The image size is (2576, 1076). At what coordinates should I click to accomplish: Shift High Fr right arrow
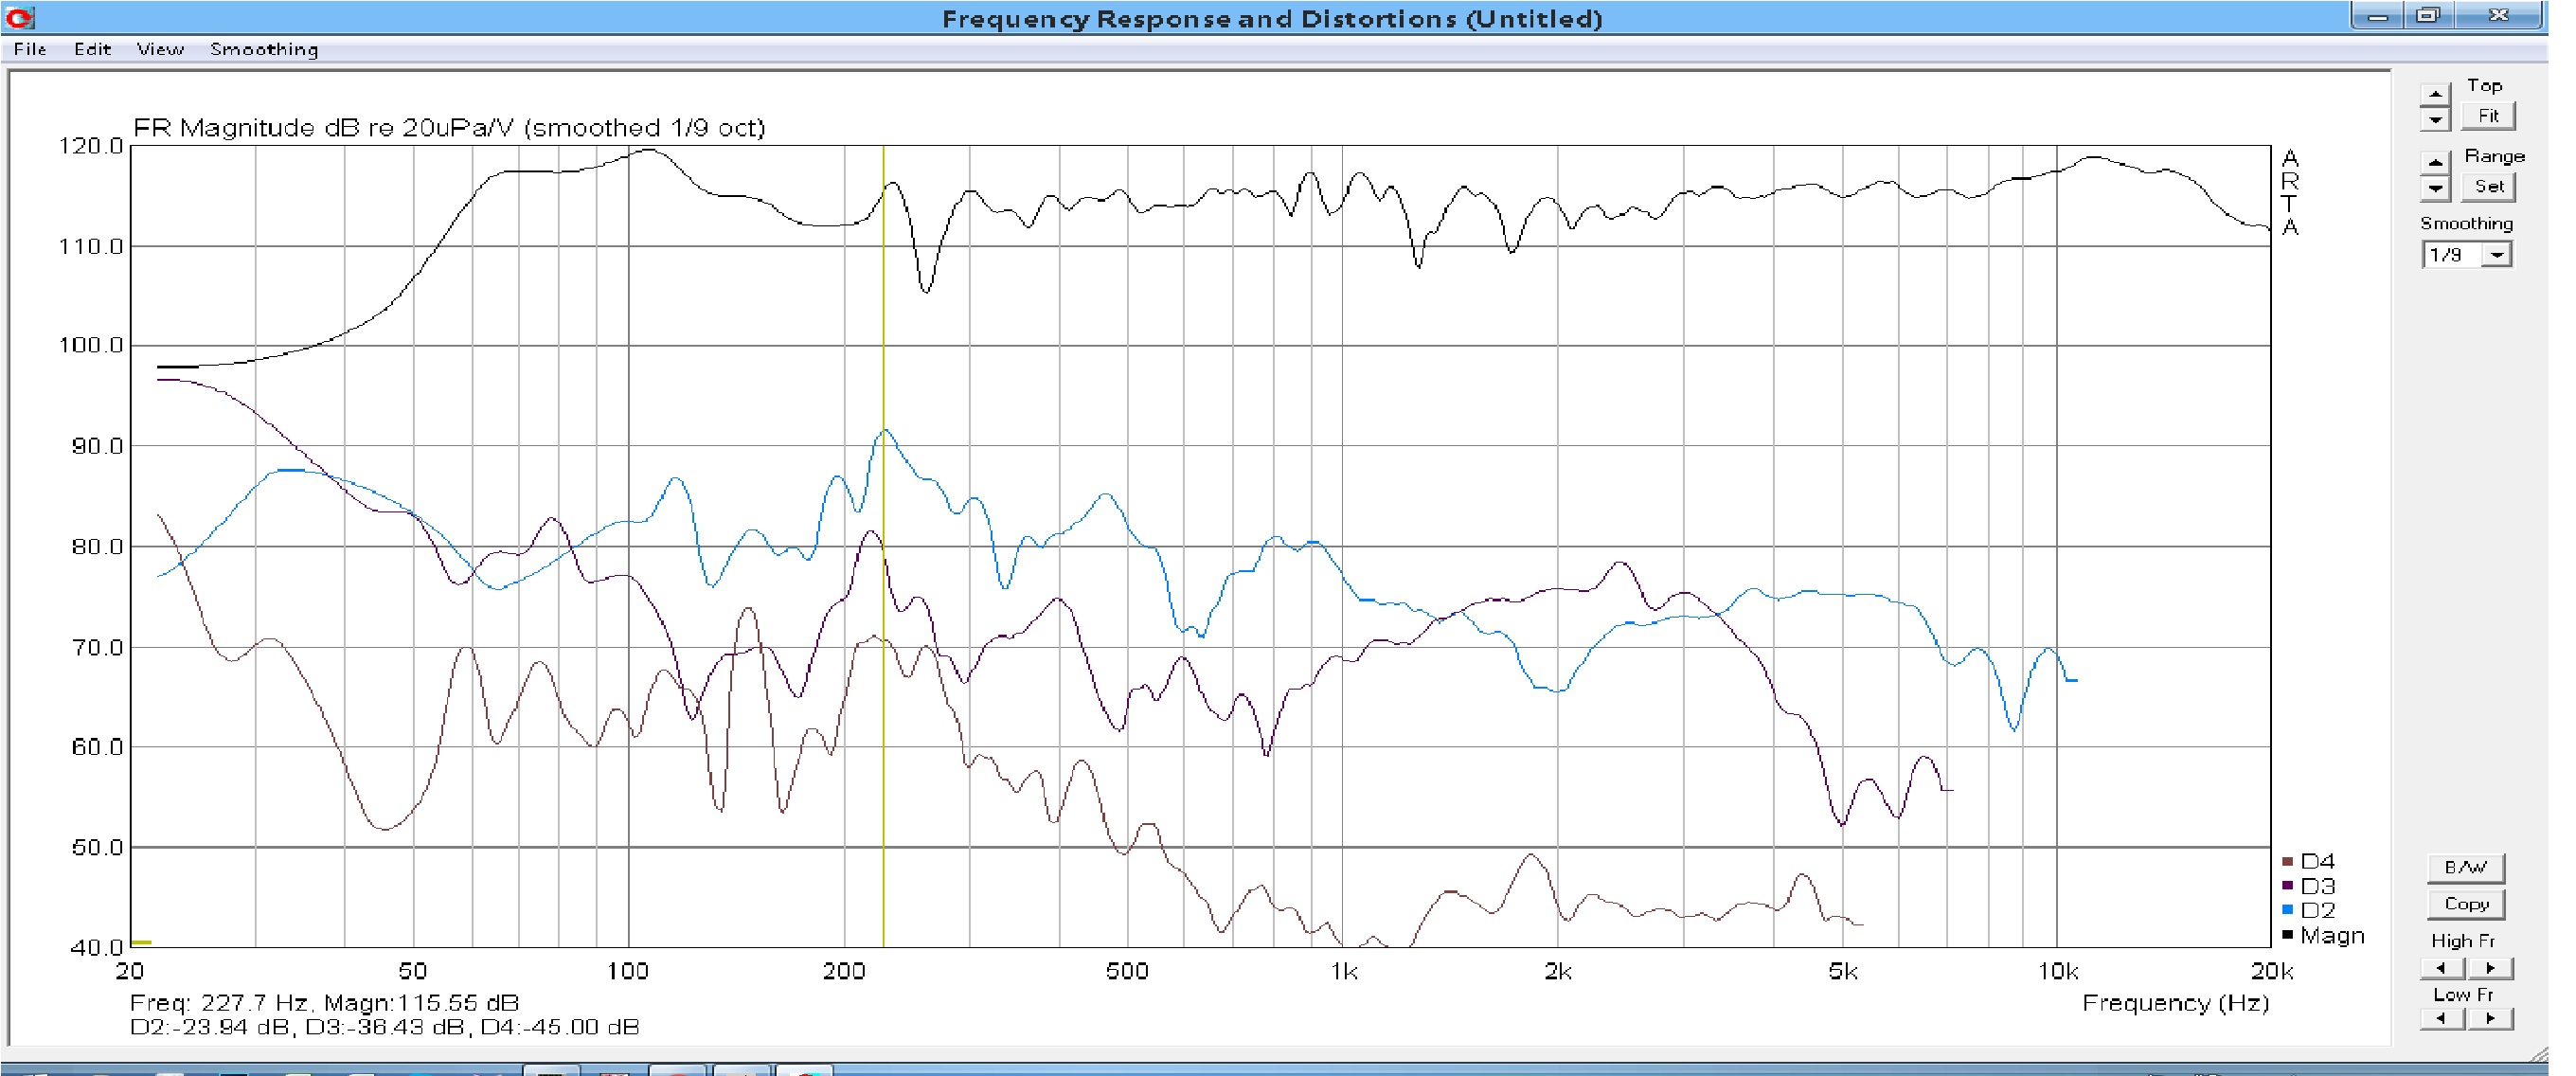(2490, 967)
